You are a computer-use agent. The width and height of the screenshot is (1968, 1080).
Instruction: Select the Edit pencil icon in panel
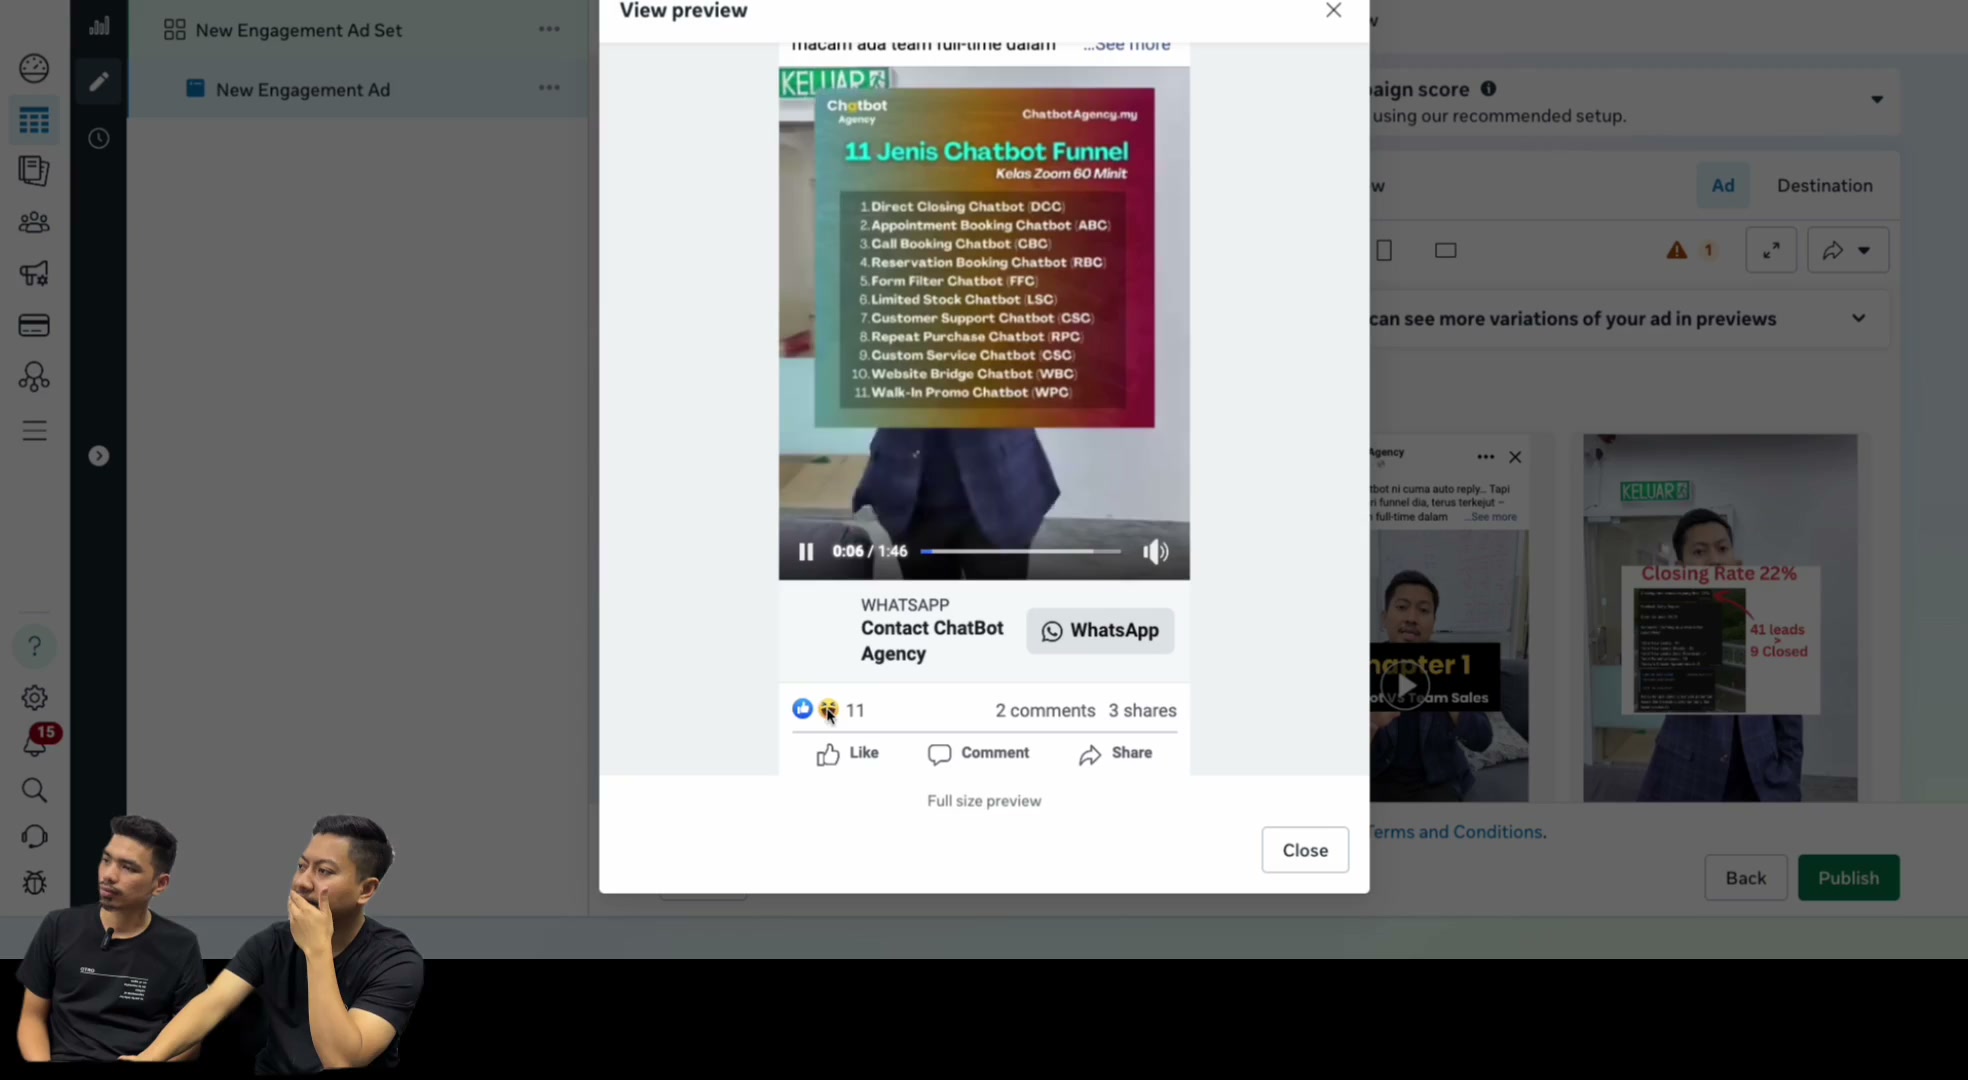(98, 81)
